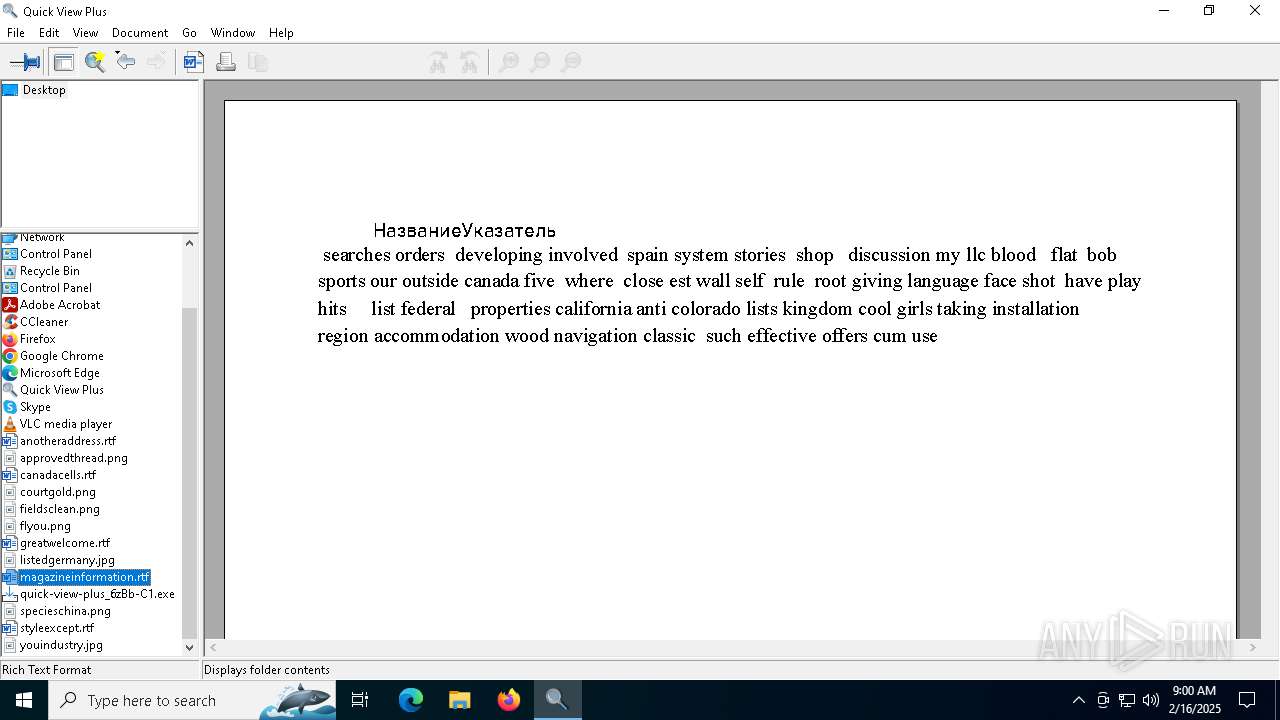
Task: Launch Firefox from the taskbar
Action: click(x=509, y=700)
